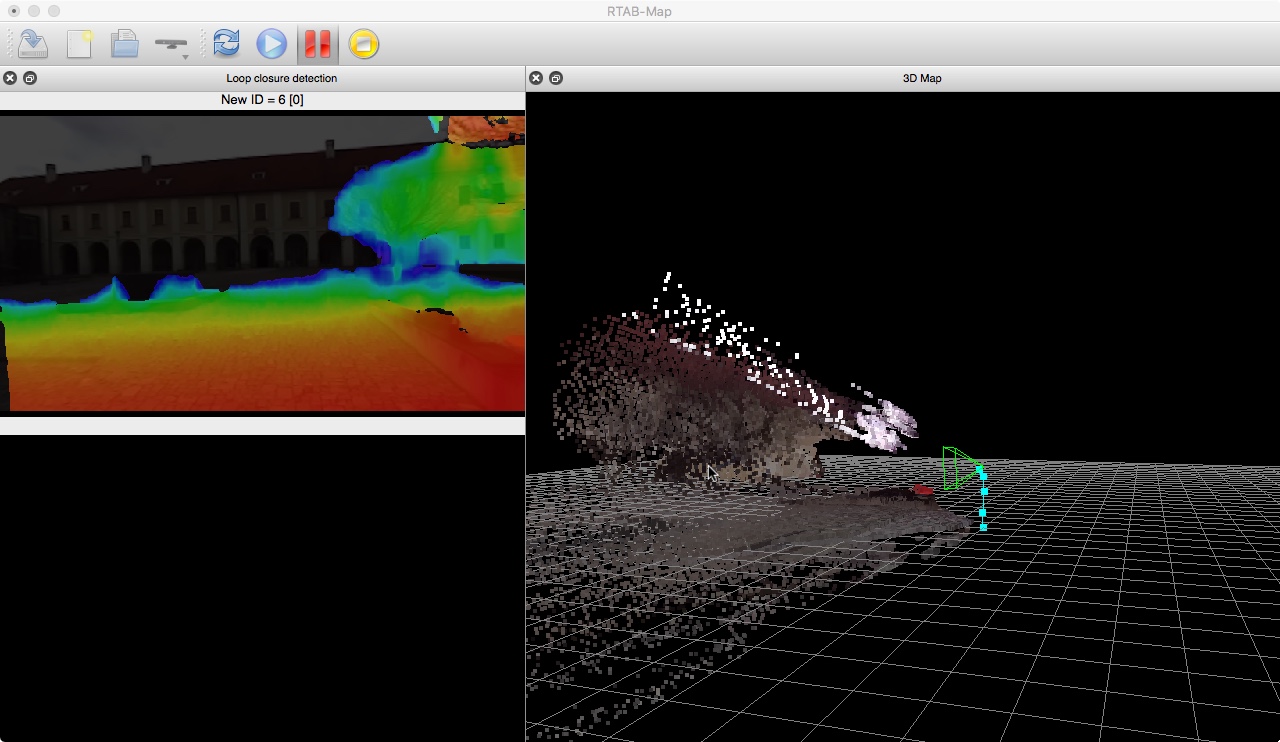Grab the first toolbar's dotted handle

click(x=10, y=44)
